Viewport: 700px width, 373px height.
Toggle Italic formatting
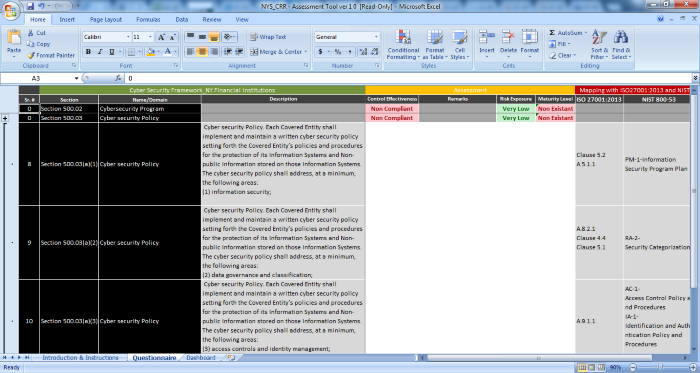100,52
